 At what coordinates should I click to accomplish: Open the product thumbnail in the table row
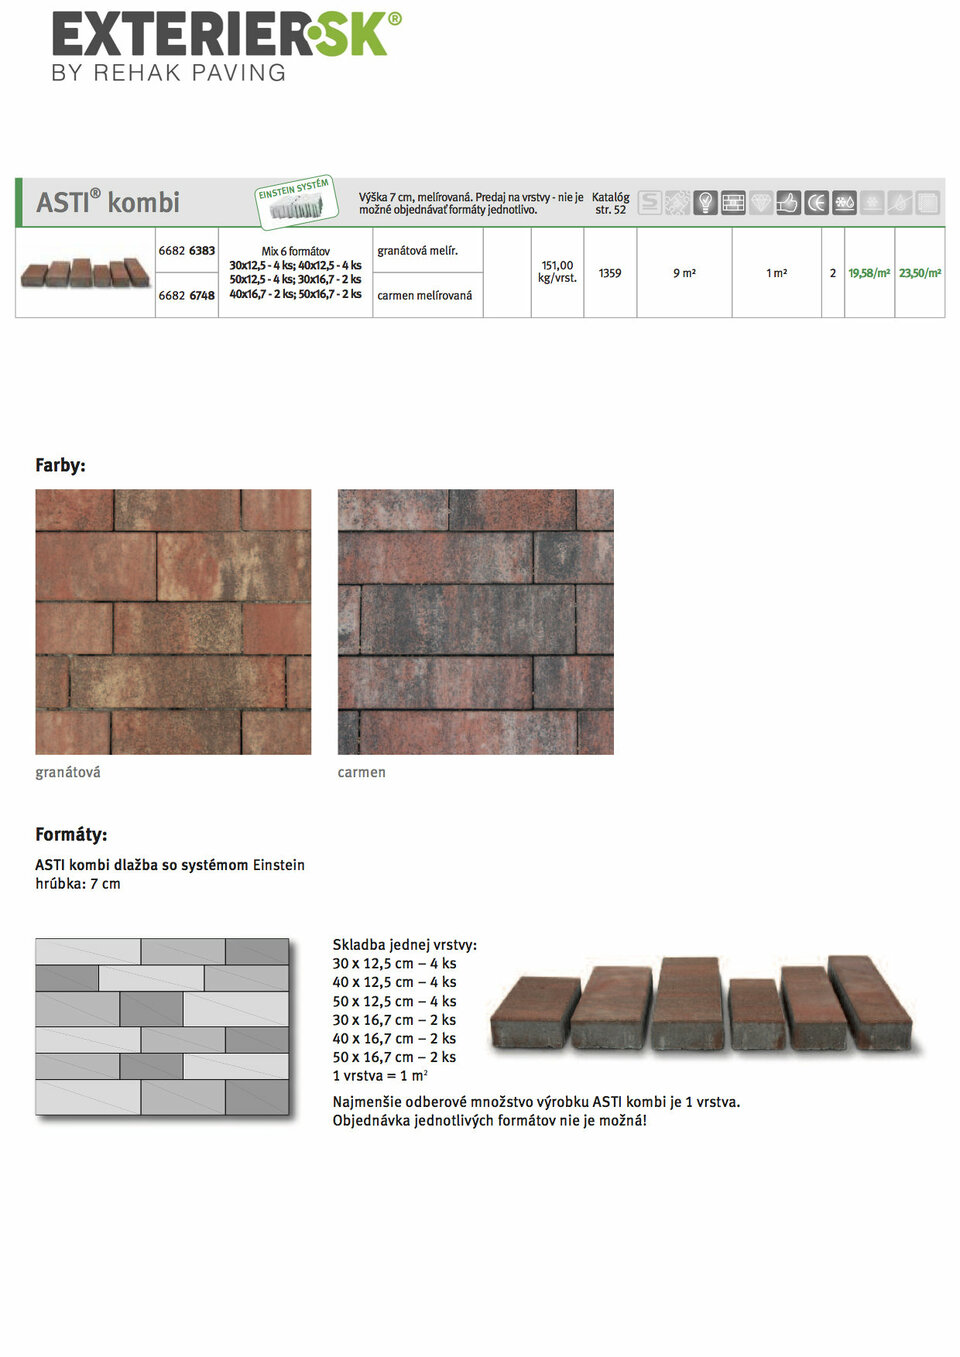tap(85, 273)
